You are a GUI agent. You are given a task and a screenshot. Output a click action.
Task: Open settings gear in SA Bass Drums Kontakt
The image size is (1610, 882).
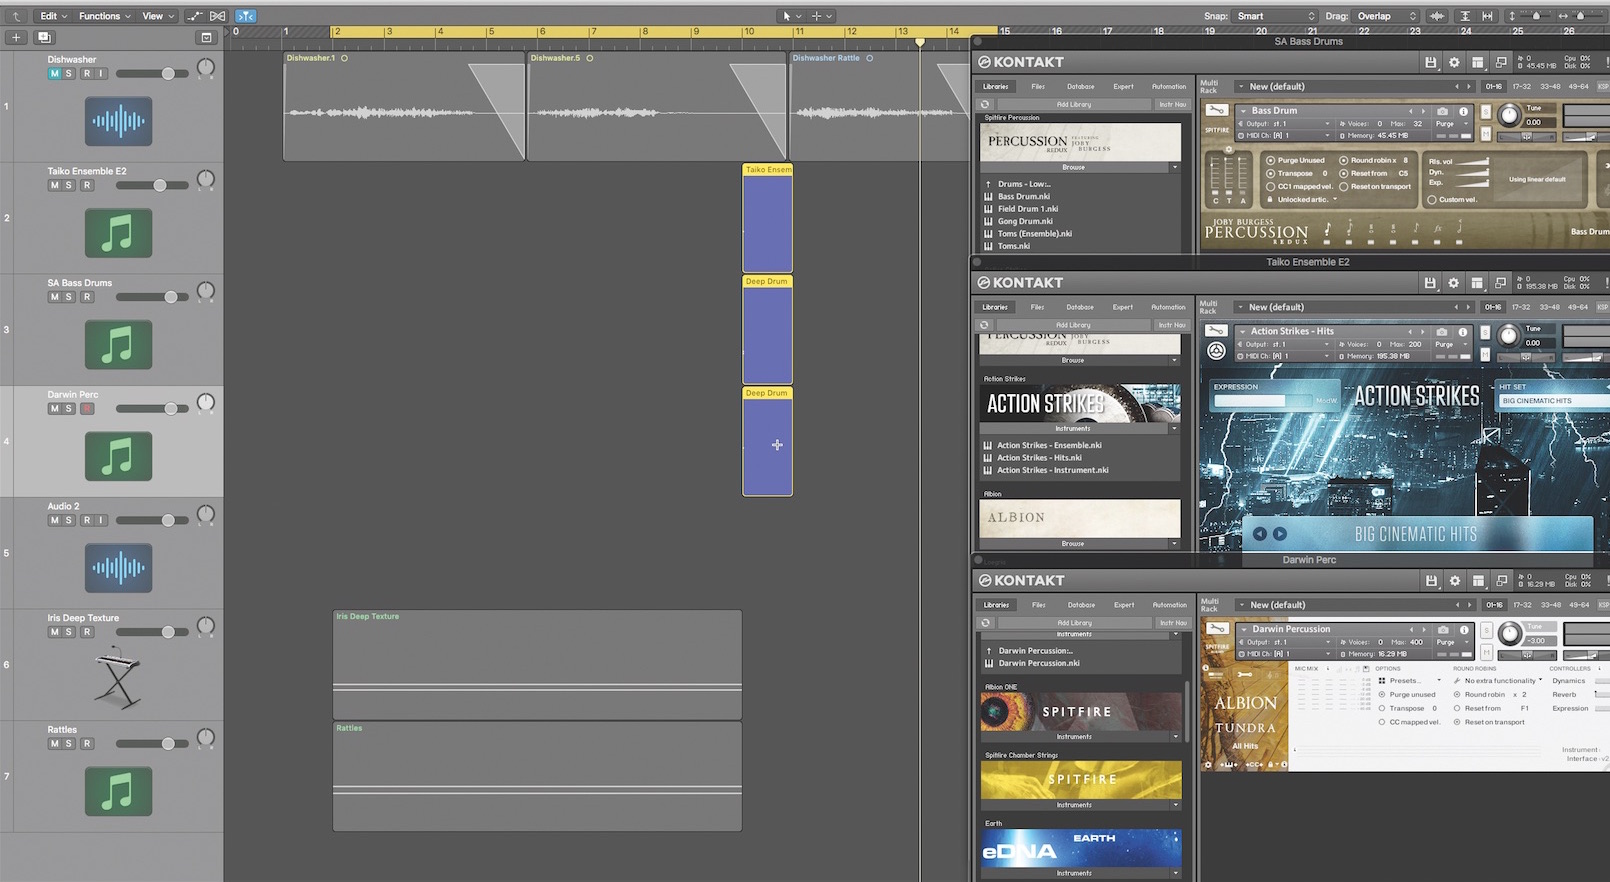point(1454,62)
